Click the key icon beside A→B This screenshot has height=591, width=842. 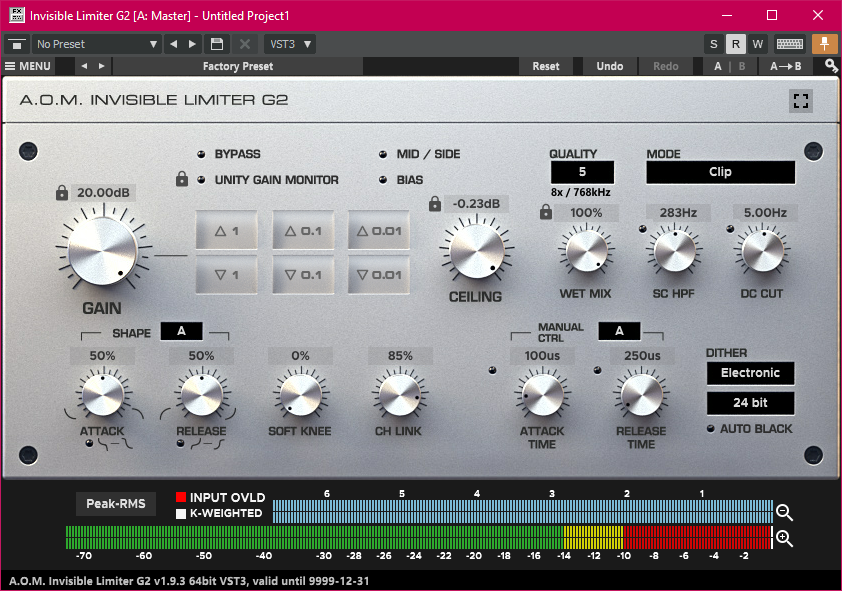(831, 66)
